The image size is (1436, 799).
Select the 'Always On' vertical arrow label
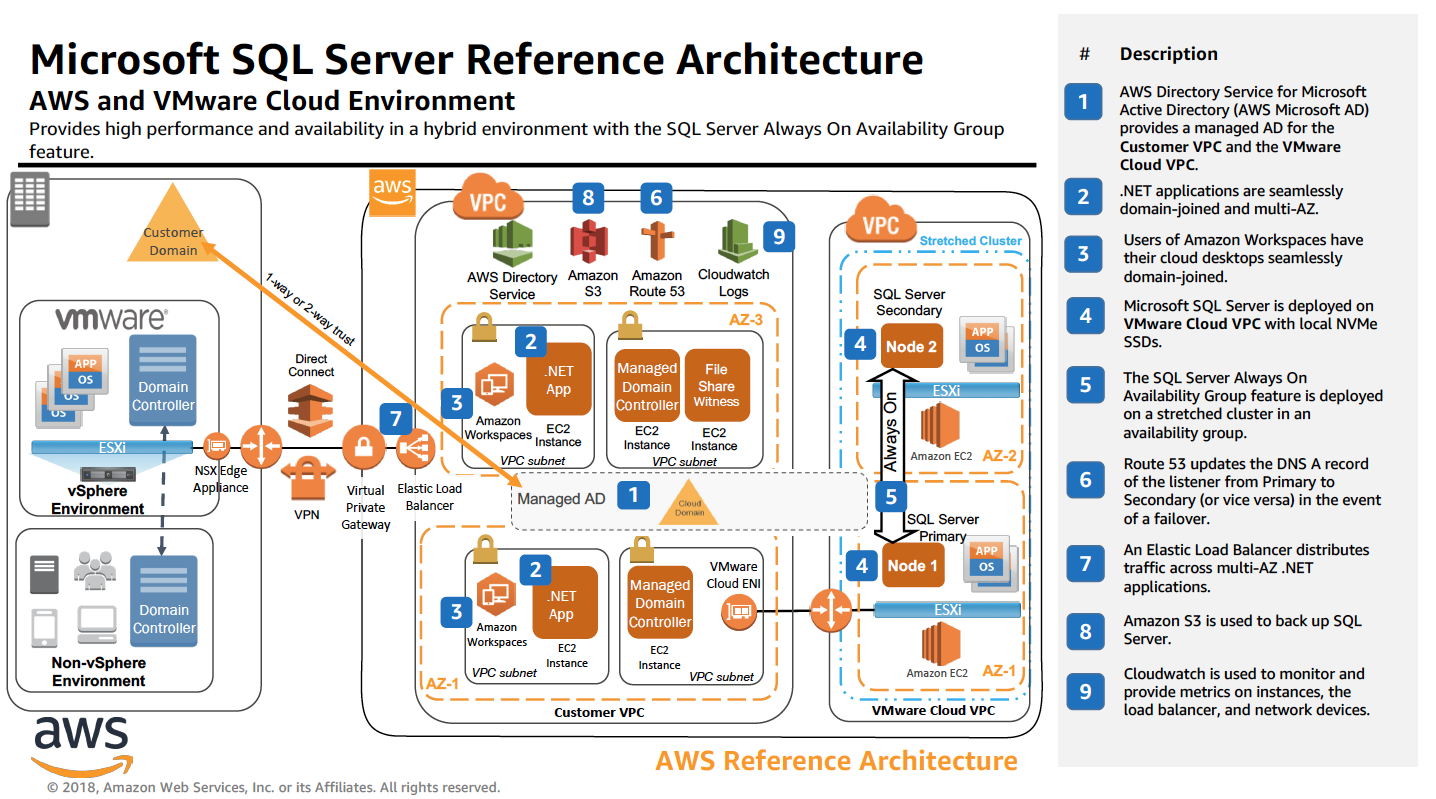[x=891, y=433]
